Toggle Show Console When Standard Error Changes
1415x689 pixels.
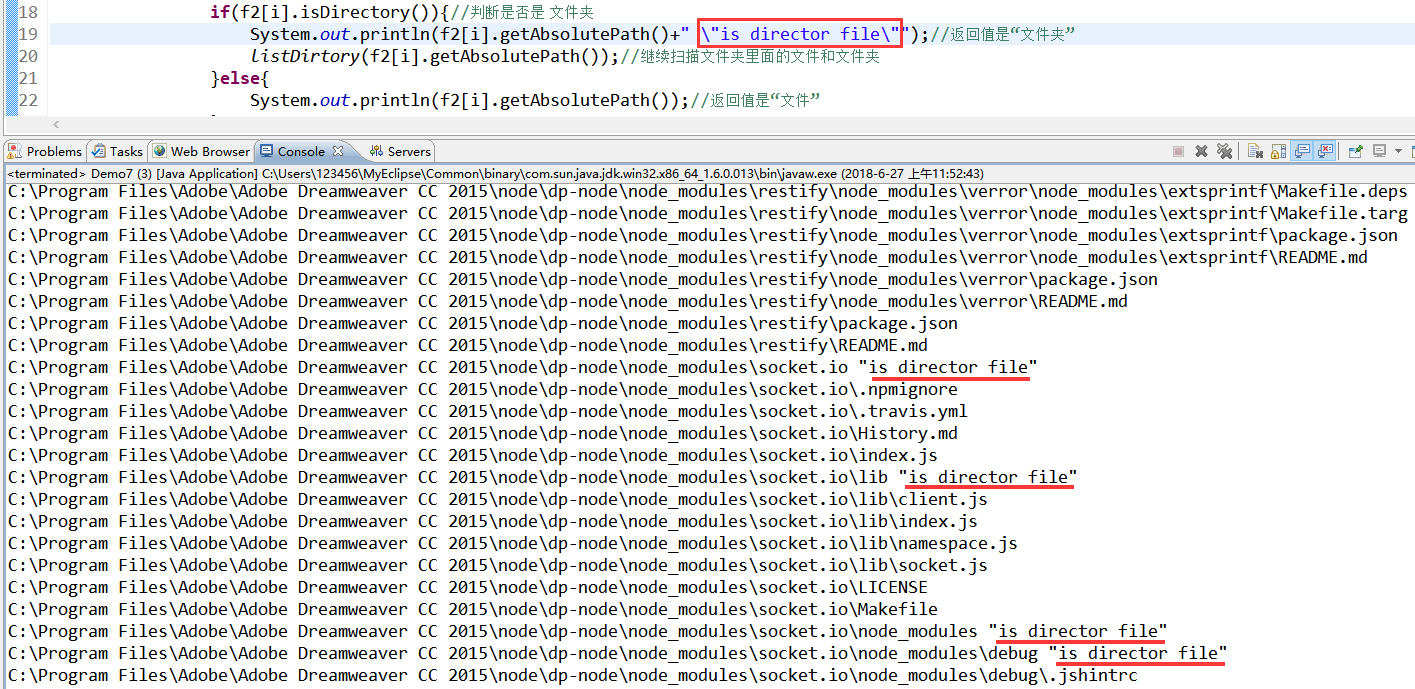click(x=1325, y=151)
